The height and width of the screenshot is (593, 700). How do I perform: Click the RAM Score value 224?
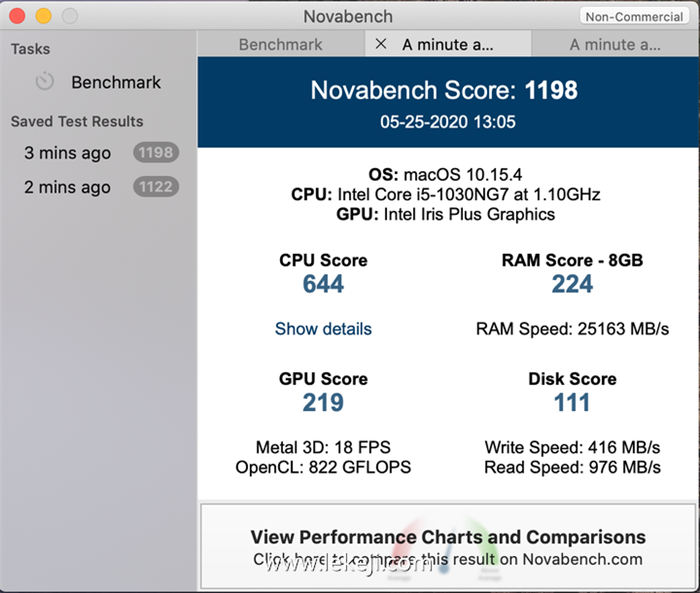(x=572, y=284)
